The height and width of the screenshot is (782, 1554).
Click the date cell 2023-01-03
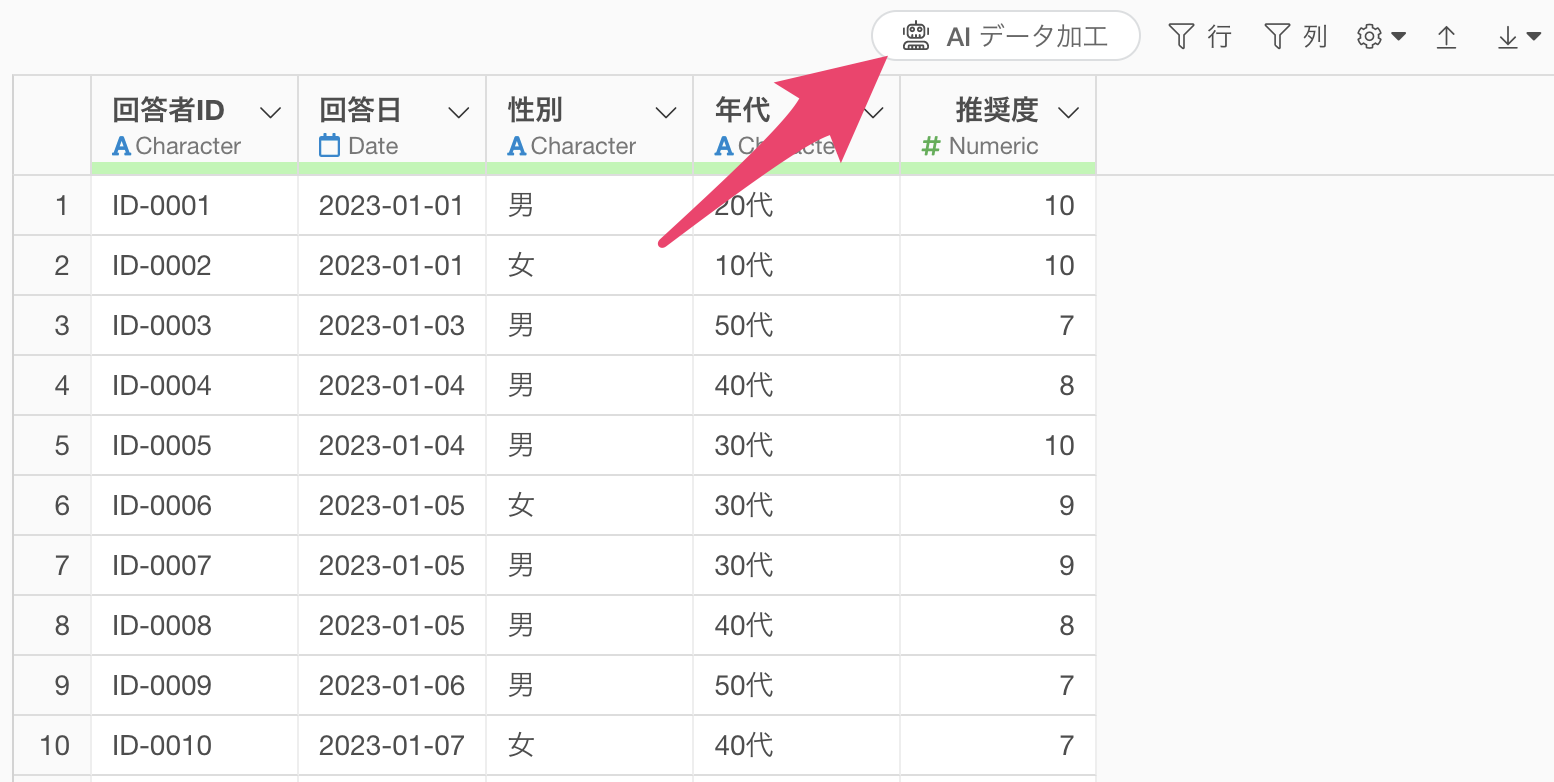pos(391,326)
